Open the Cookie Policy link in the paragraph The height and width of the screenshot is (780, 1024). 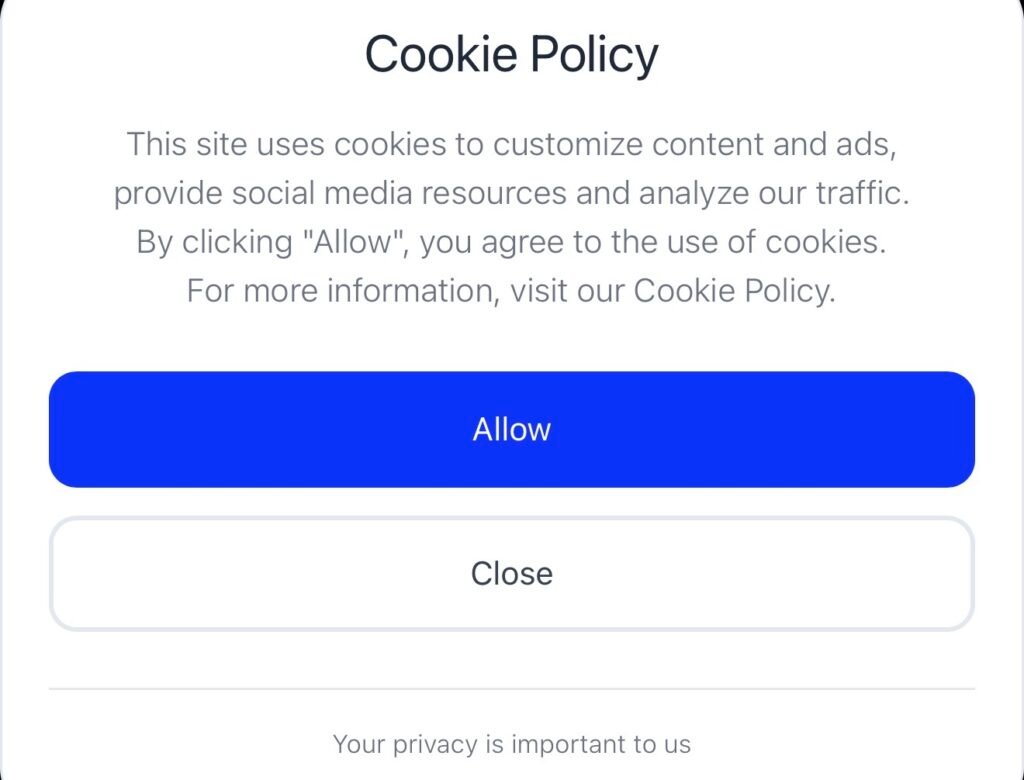(x=733, y=291)
